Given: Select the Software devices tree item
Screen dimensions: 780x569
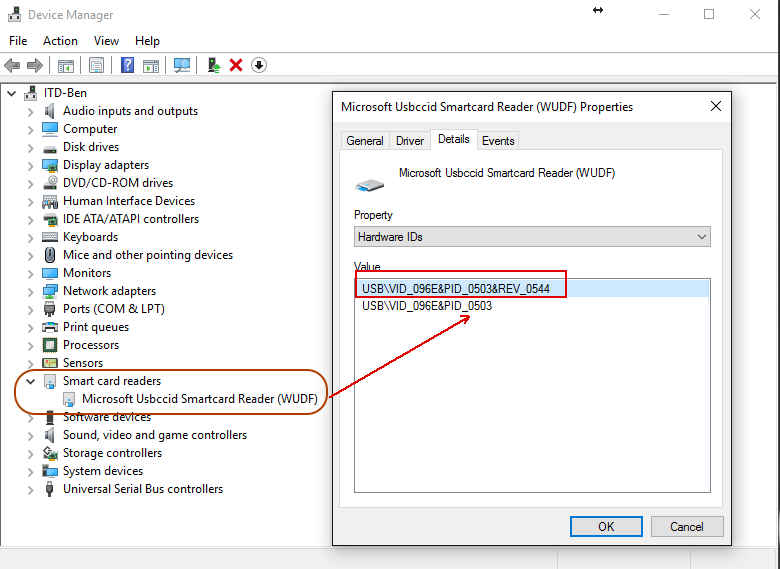Looking at the screenshot, I should [107, 417].
